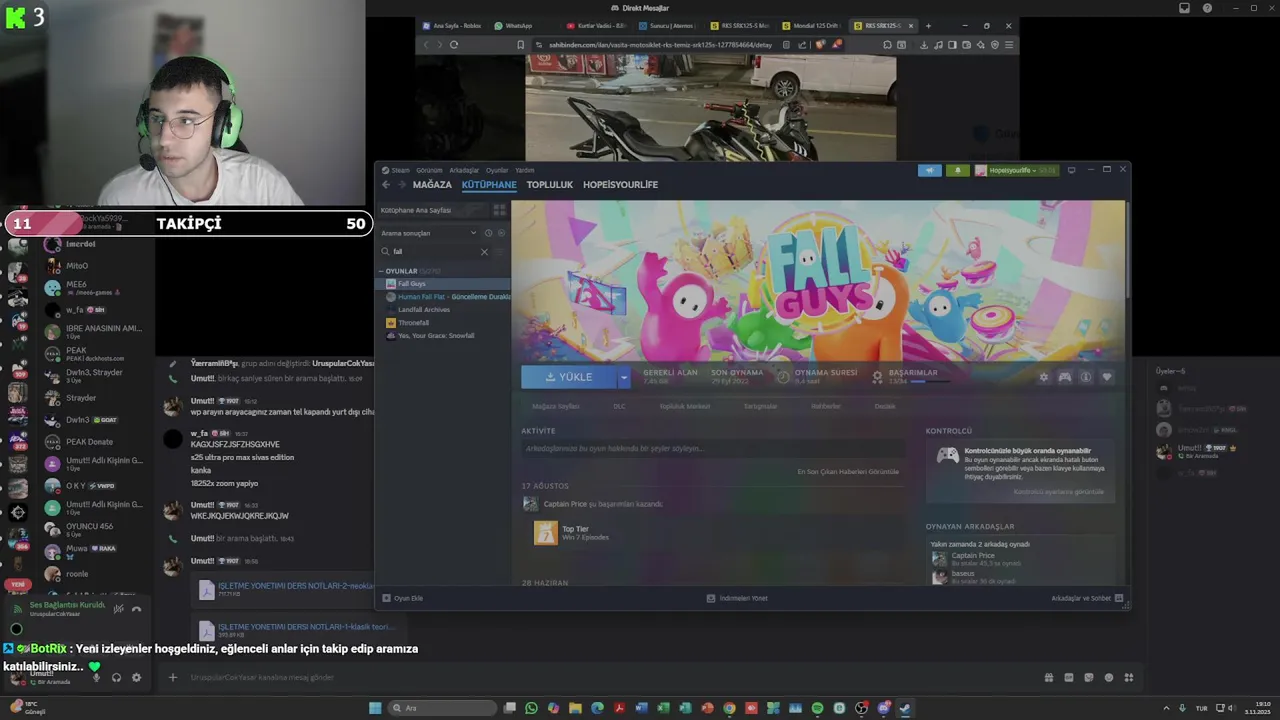Screen dimensions: 1280x720
Task: Switch to Ana Sayfa - Roblox tab
Action: pos(451,26)
